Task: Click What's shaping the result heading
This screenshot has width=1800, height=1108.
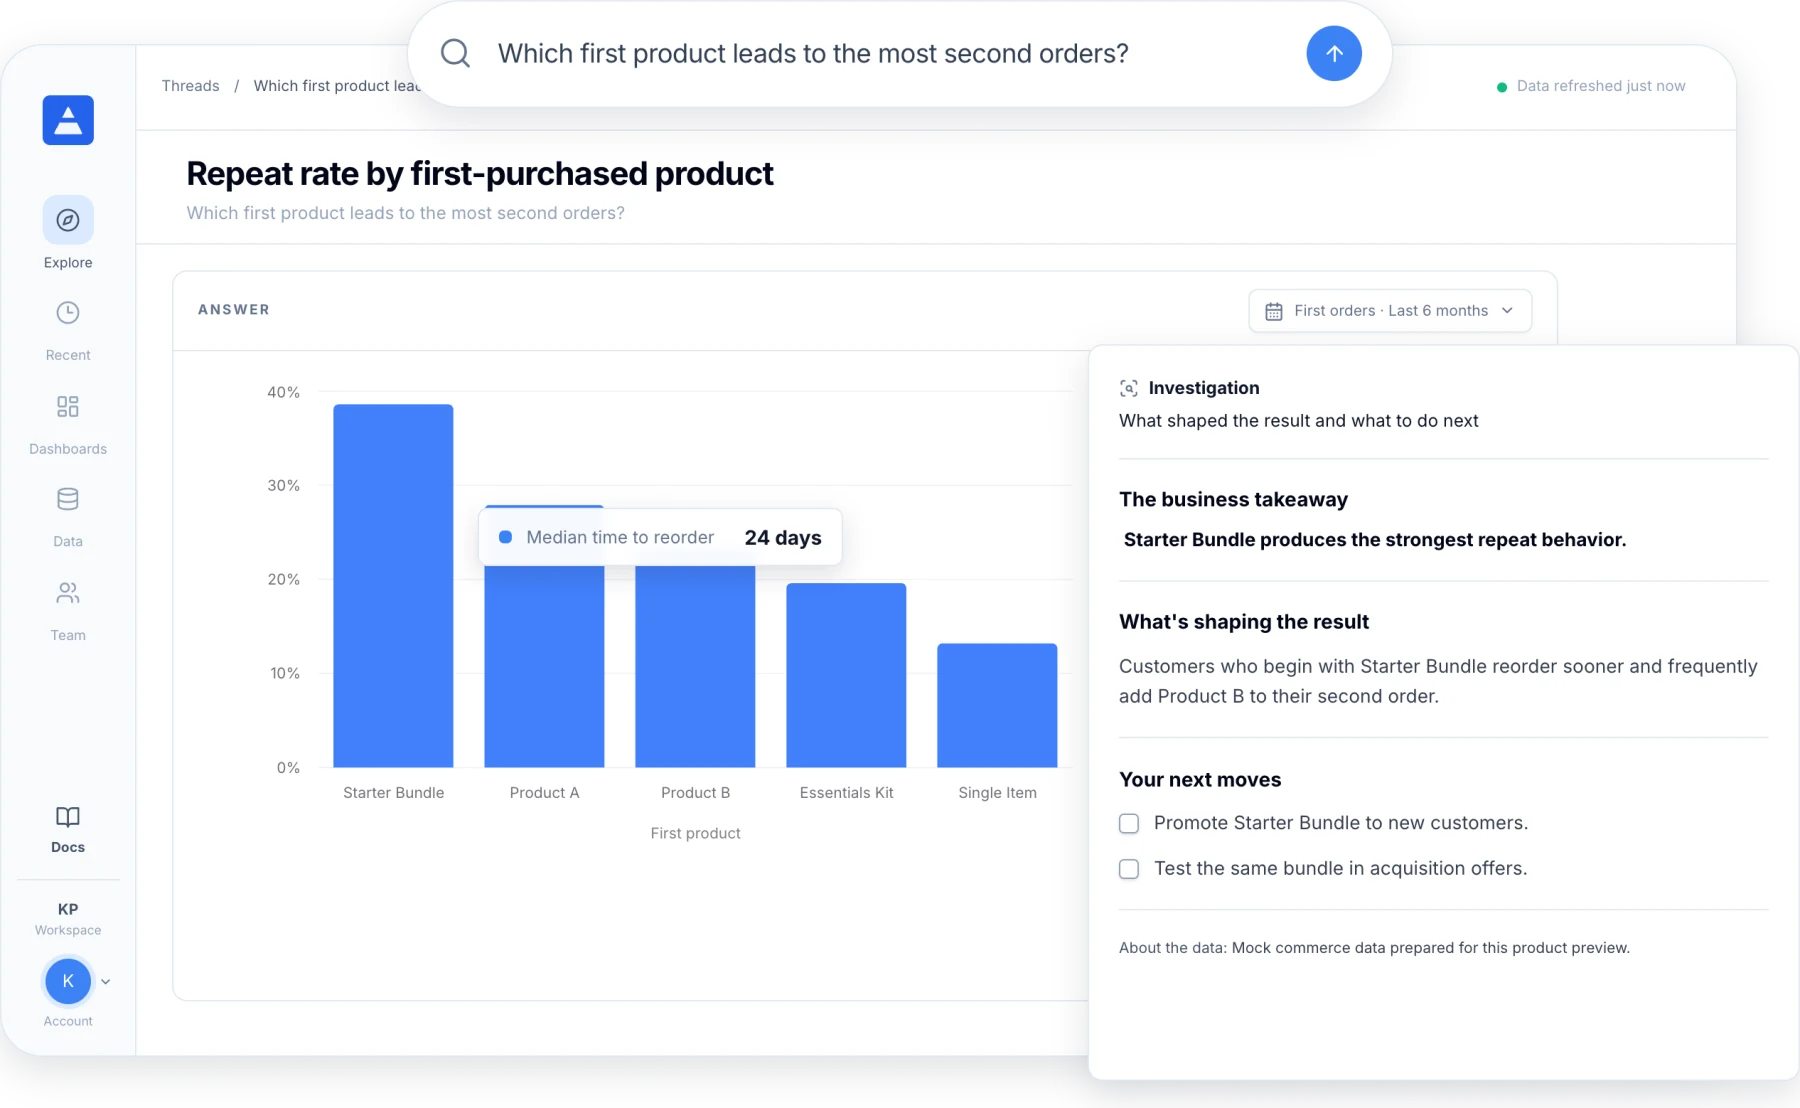Action: tap(1244, 621)
